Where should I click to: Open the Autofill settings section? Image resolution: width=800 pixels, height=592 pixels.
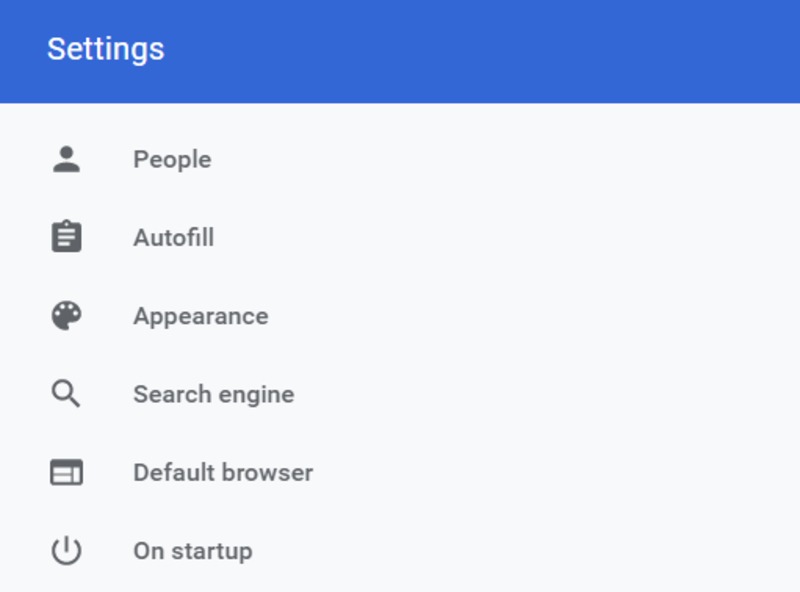pyautogui.click(x=173, y=237)
